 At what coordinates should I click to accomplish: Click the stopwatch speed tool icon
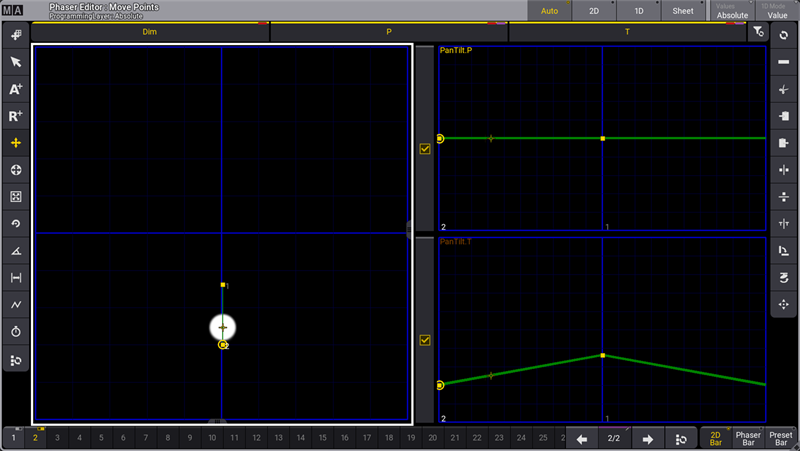click(15, 331)
